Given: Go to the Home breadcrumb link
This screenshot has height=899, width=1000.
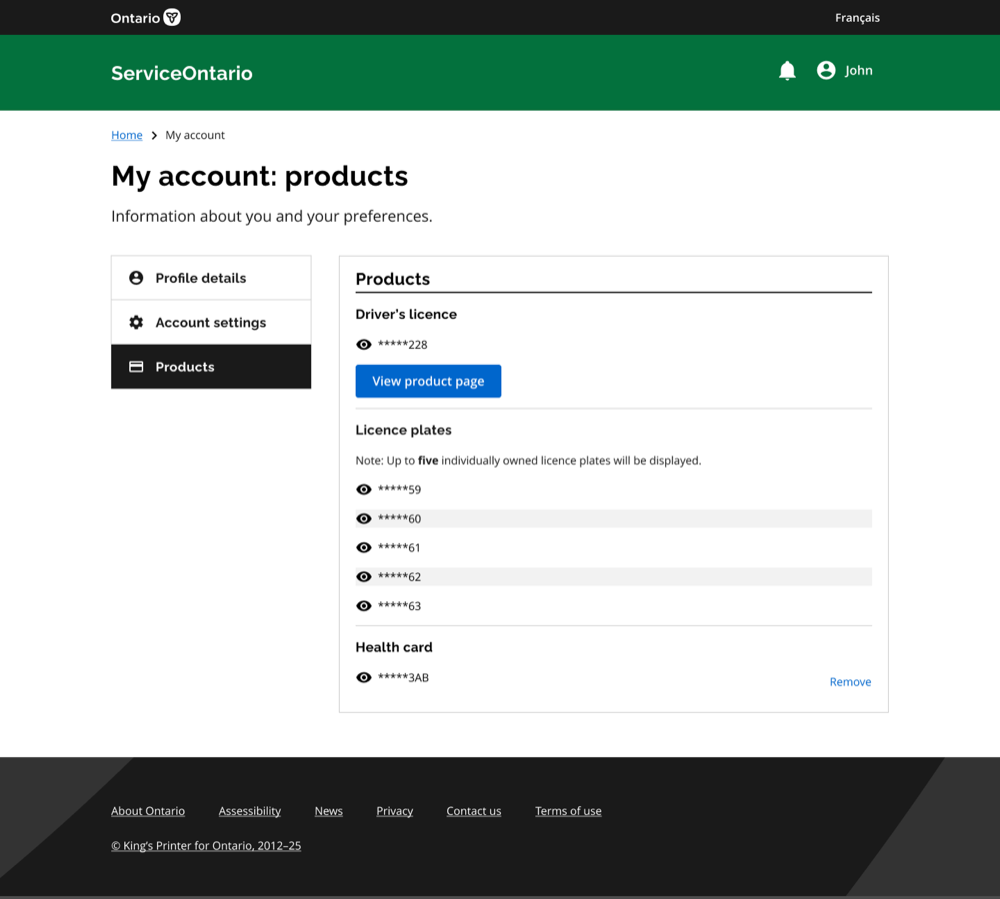Looking at the screenshot, I should 127,135.
